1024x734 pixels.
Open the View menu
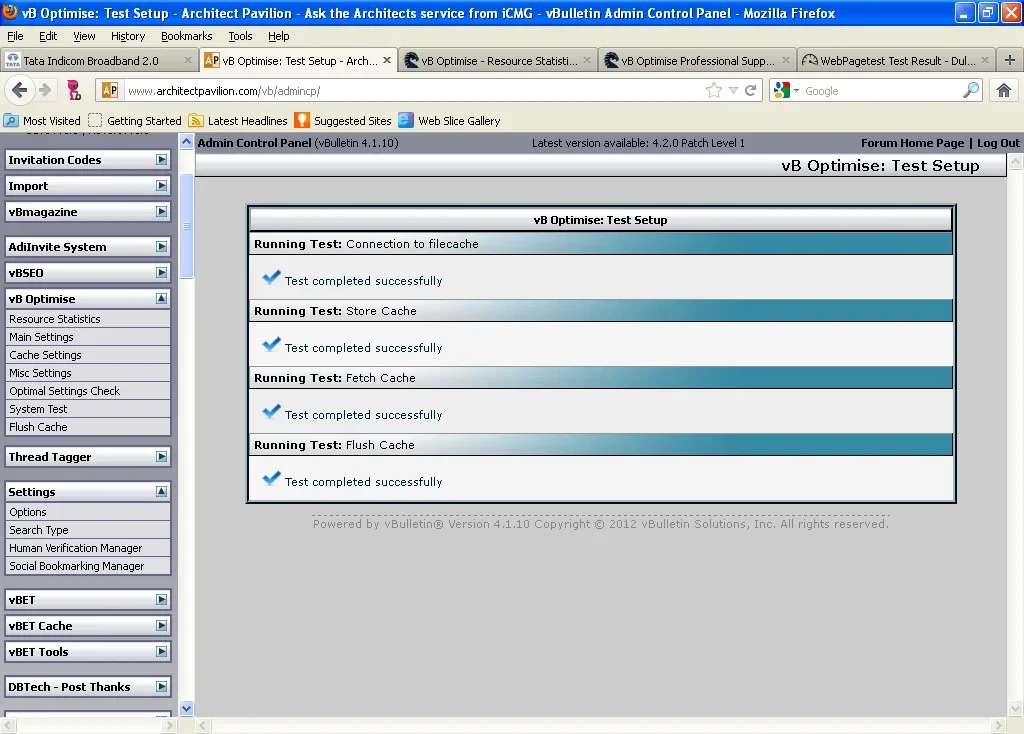pos(84,36)
